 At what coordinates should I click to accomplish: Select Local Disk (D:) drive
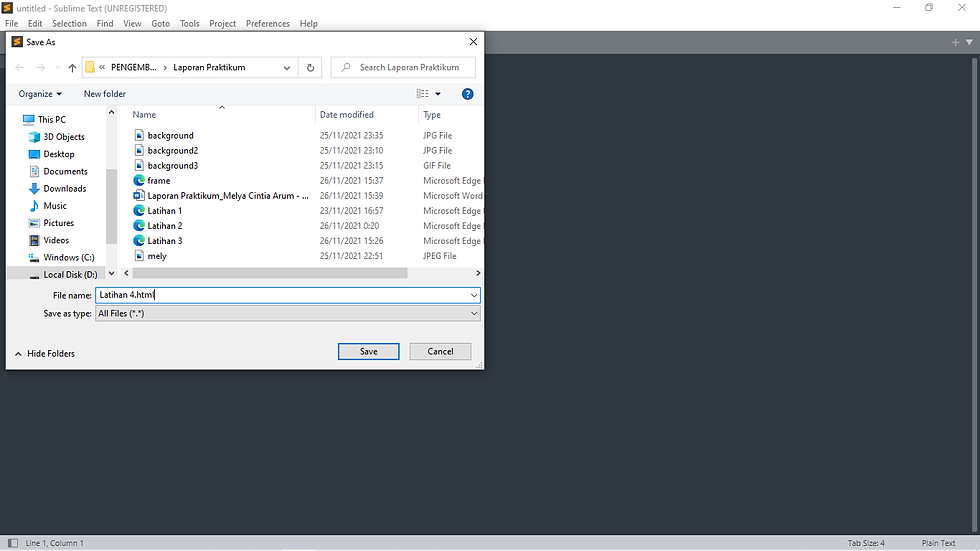(x=69, y=274)
